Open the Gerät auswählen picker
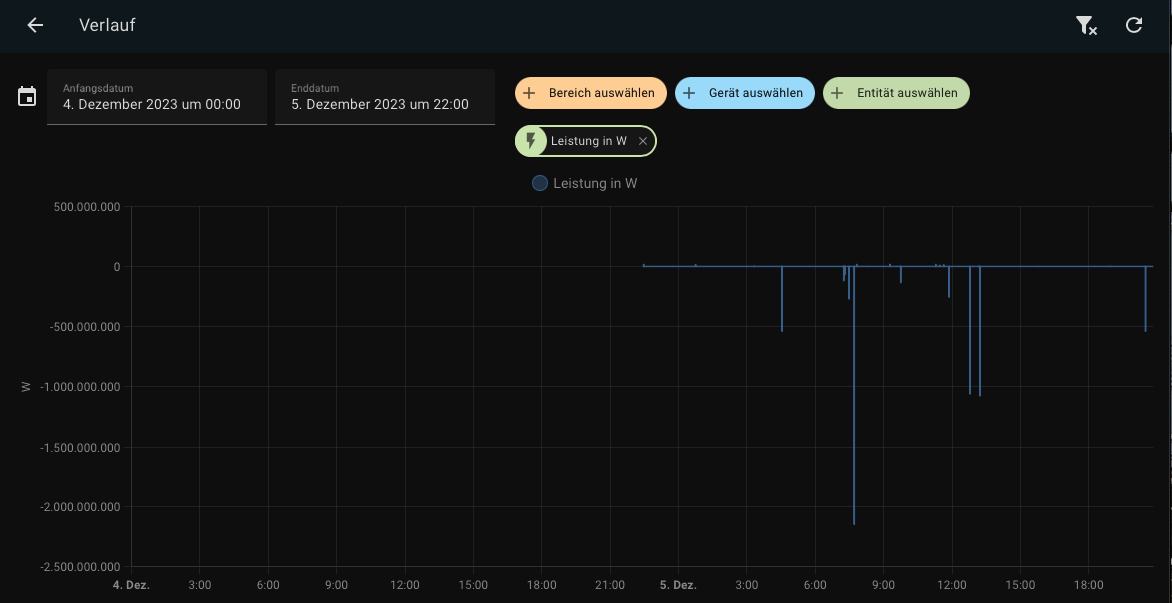The image size is (1172, 603). [755, 93]
